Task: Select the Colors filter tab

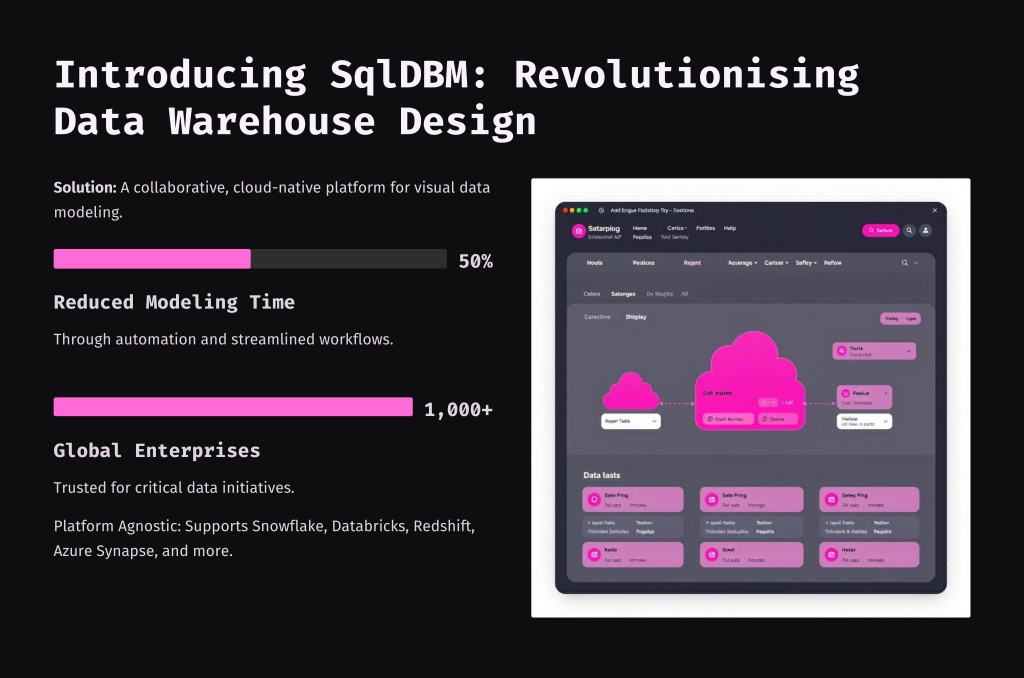Action: click(592, 294)
